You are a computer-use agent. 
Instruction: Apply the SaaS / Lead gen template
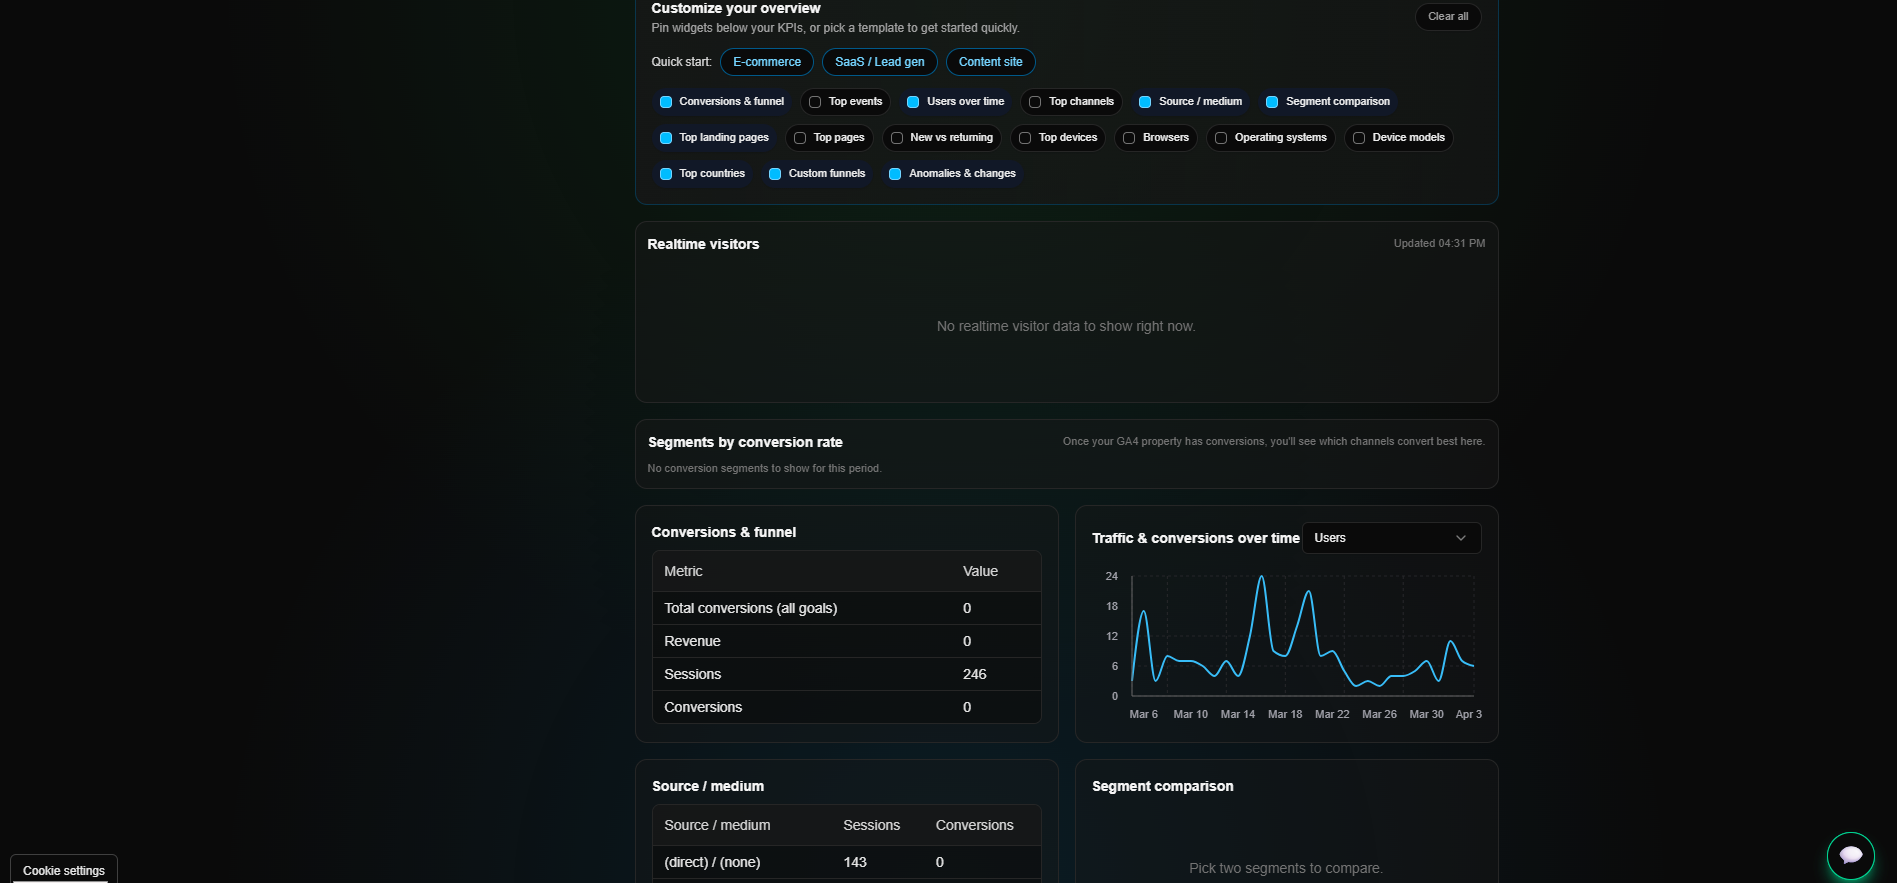click(880, 62)
